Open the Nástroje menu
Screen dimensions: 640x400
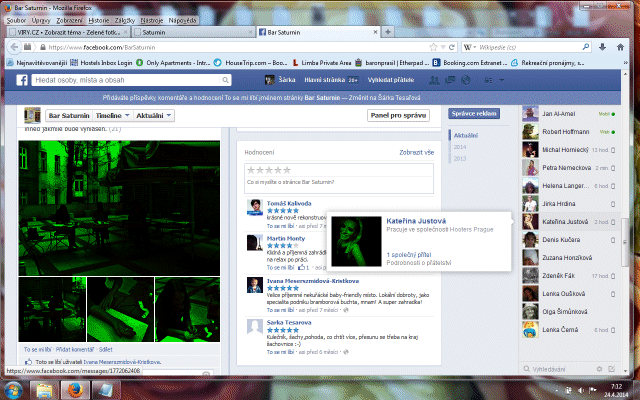click(152, 20)
